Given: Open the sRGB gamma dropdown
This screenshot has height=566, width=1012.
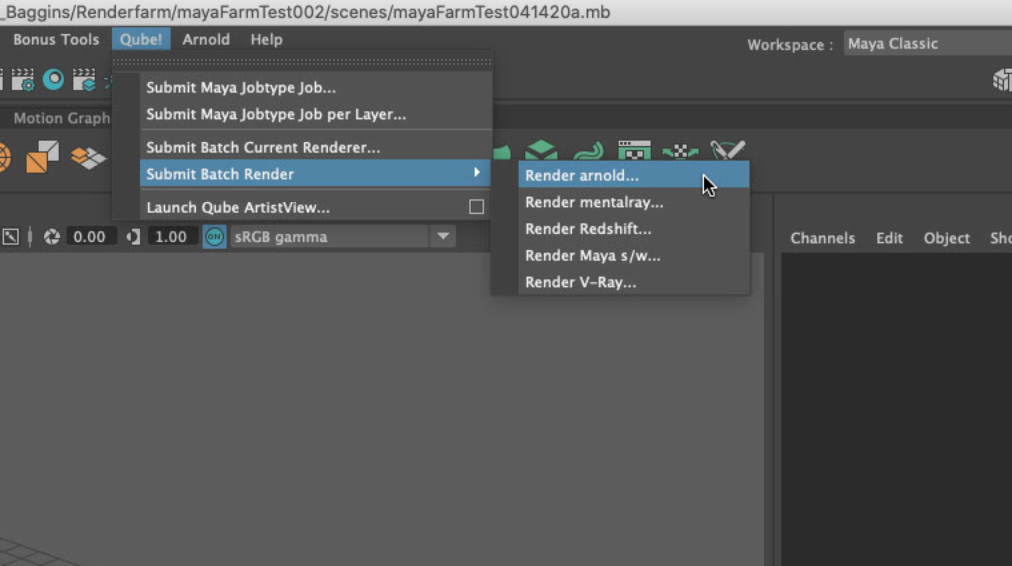Looking at the screenshot, I should pyautogui.click(x=442, y=237).
